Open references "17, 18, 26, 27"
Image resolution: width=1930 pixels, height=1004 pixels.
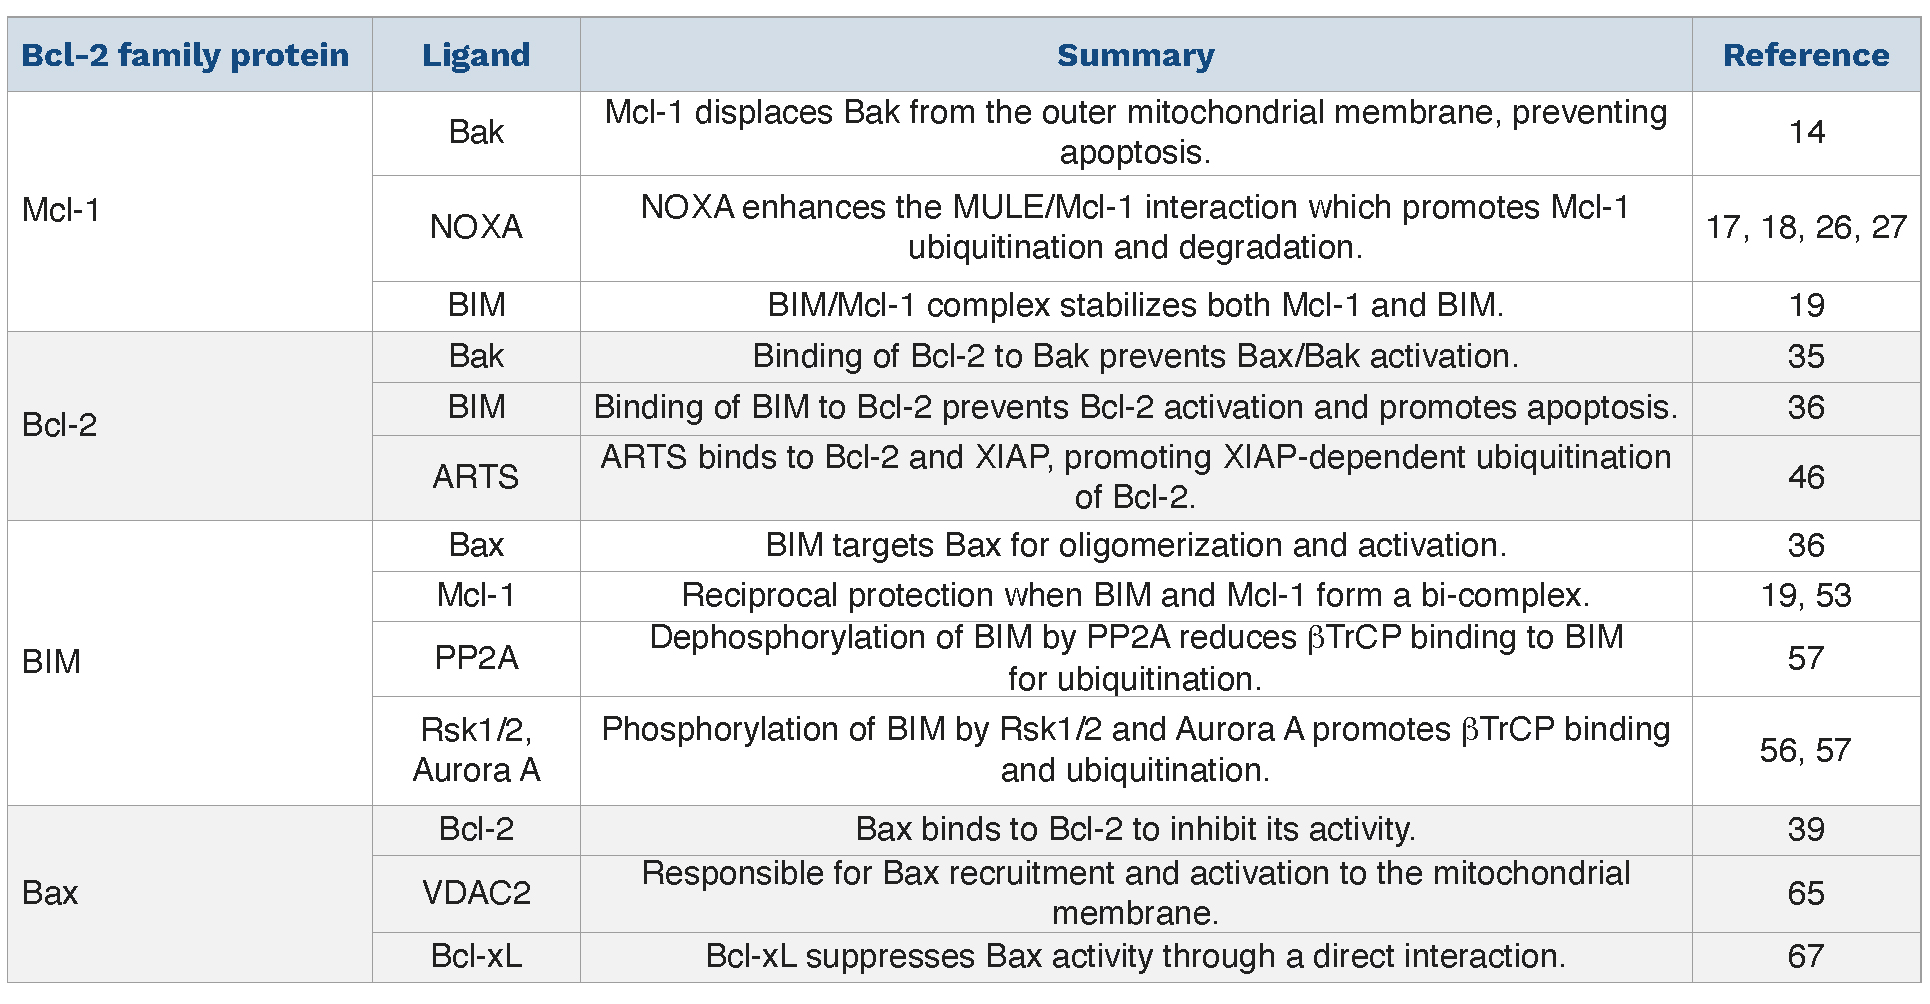pyautogui.click(x=1805, y=227)
